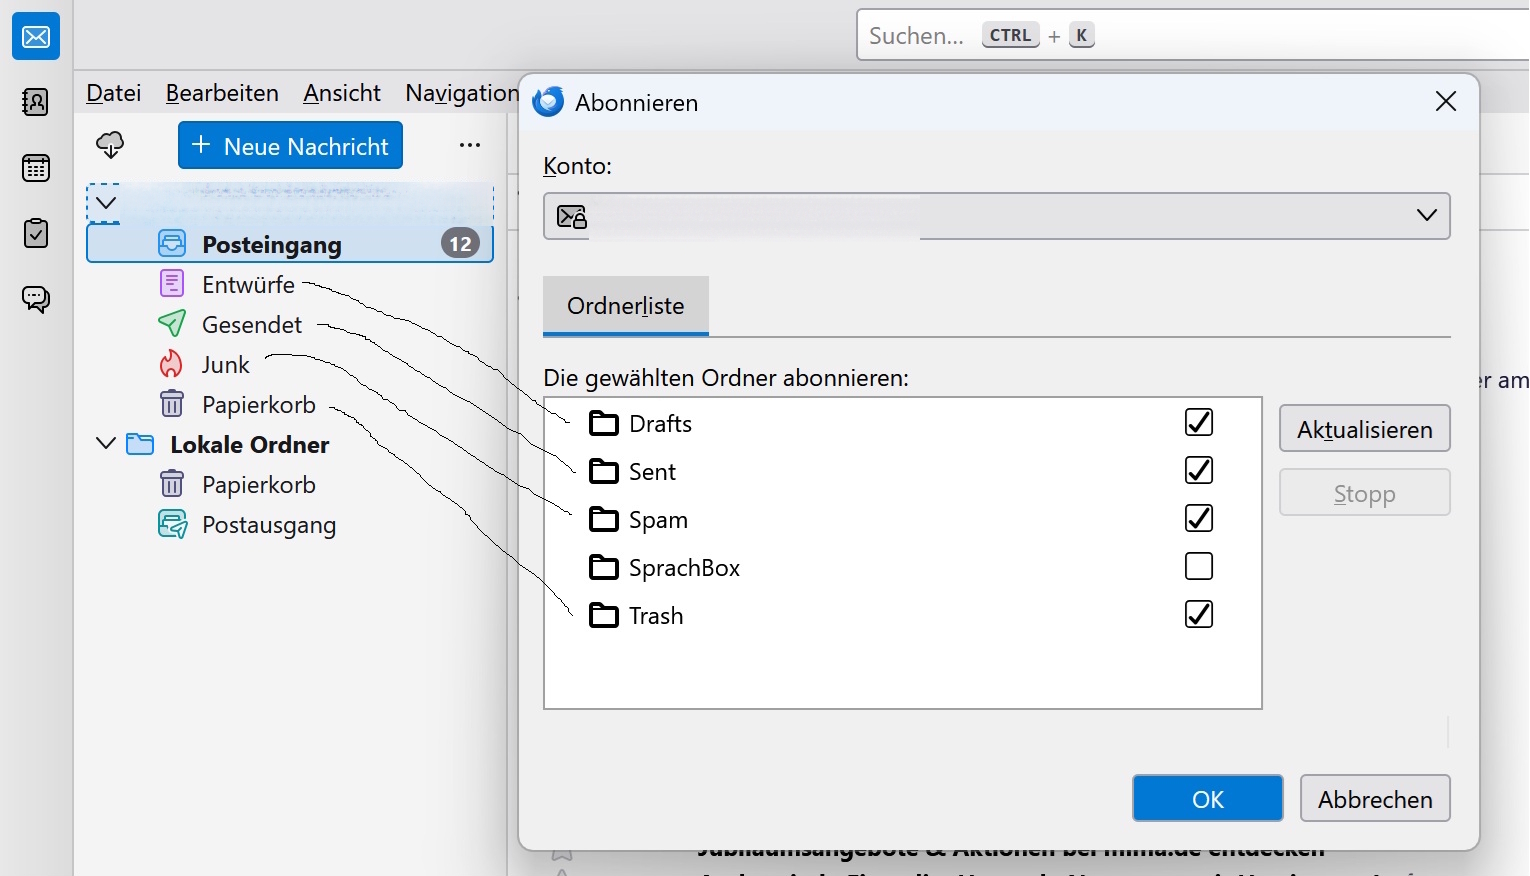1530x876 pixels.
Task: Open the Mail space icon
Action: 36,37
